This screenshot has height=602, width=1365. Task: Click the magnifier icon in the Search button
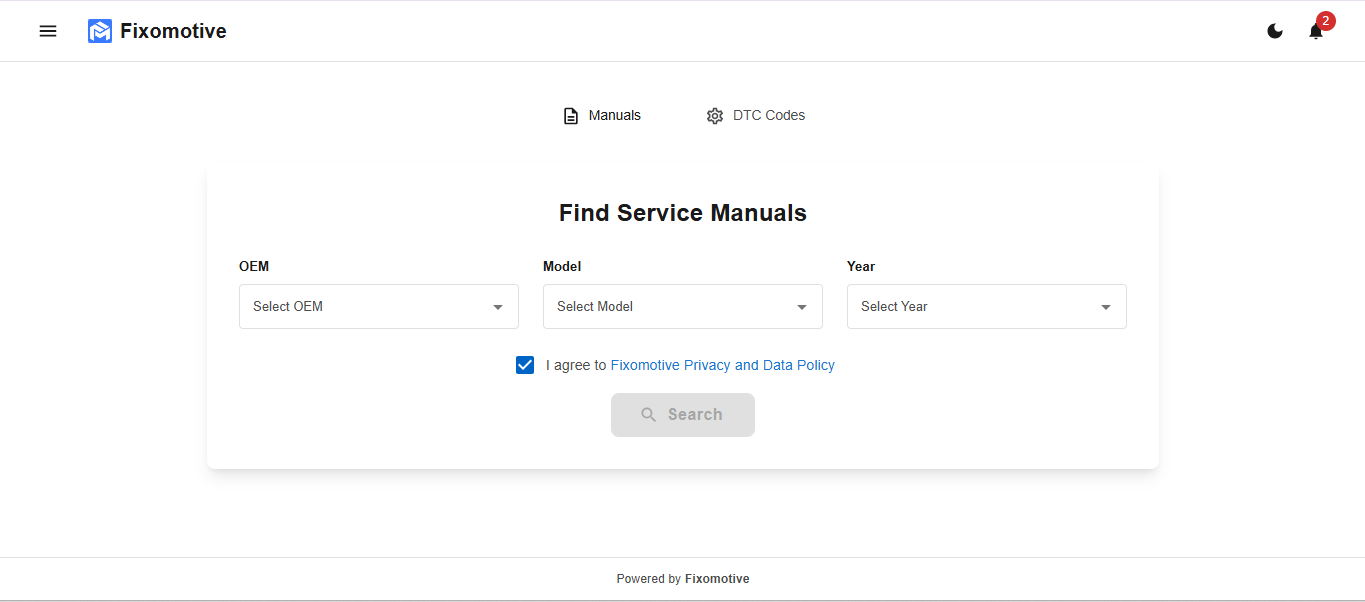click(x=648, y=414)
